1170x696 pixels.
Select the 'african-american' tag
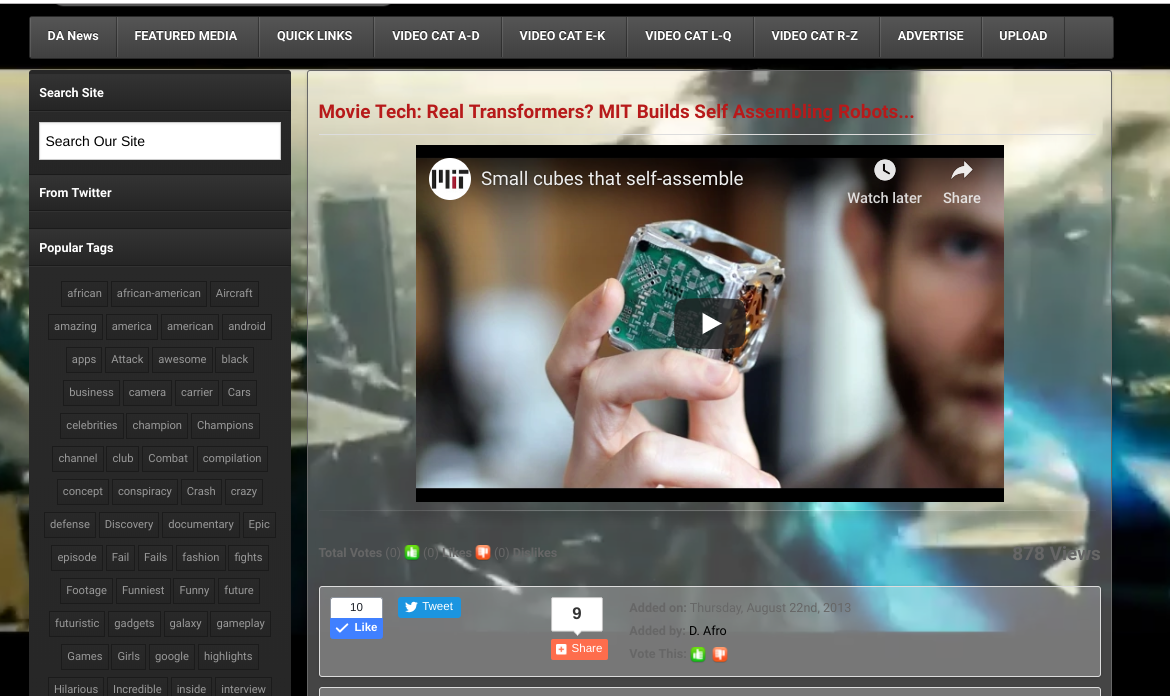point(158,293)
